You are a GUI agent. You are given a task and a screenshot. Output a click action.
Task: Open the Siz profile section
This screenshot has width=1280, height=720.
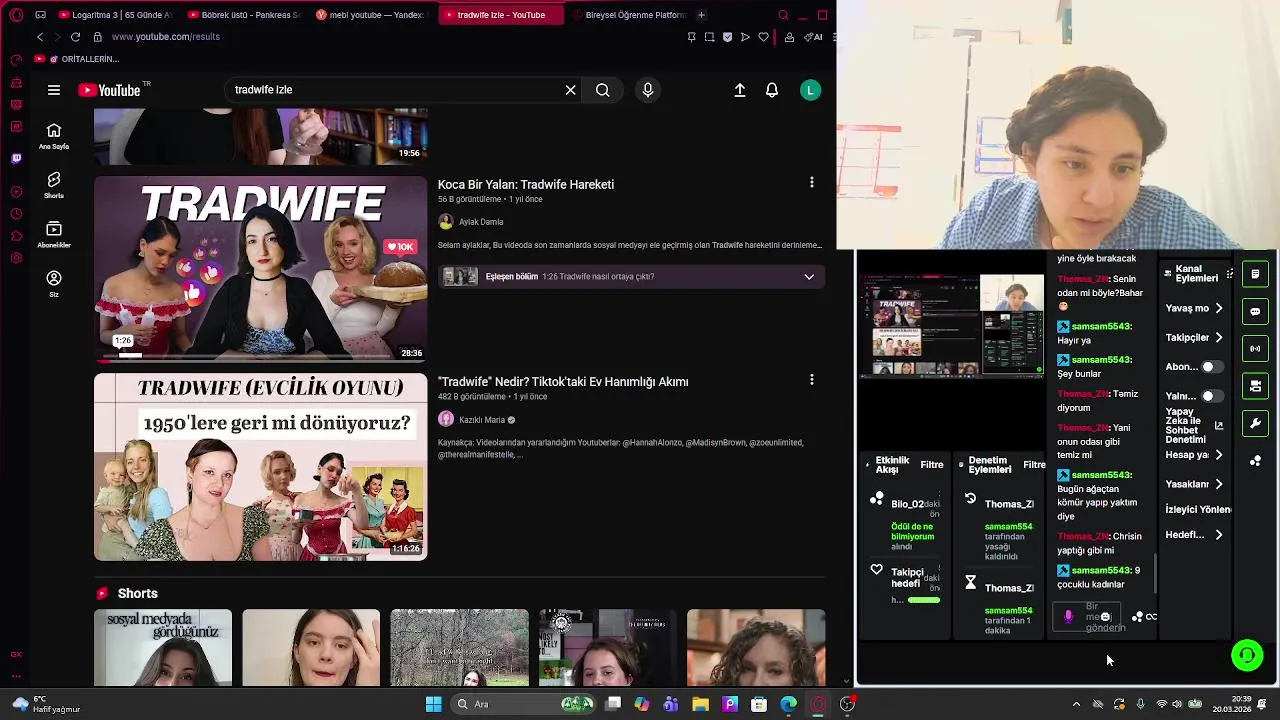coord(54,284)
